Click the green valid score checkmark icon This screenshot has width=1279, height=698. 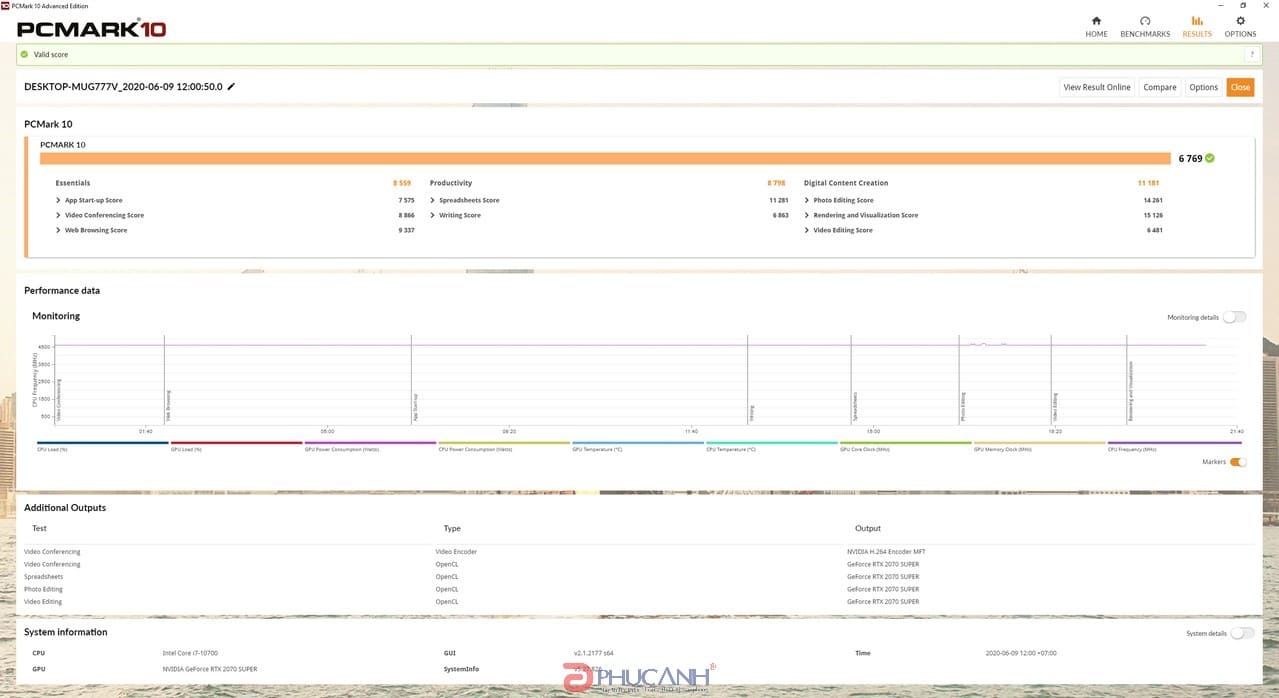[x=25, y=55]
